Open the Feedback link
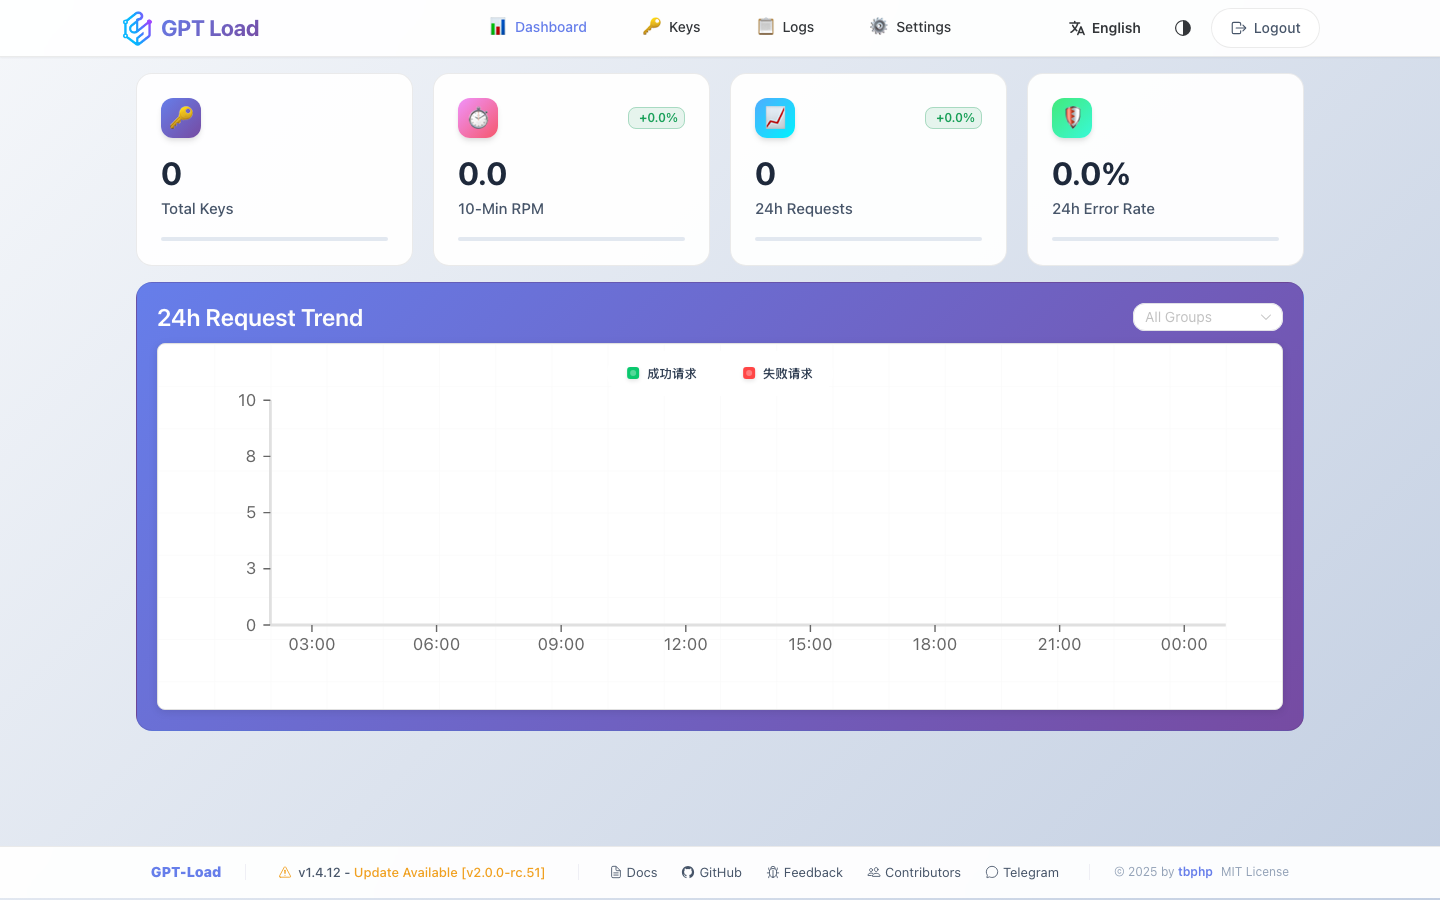This screenshot has width=1440, height=900. pyautogui.click(x=805, y=872)
